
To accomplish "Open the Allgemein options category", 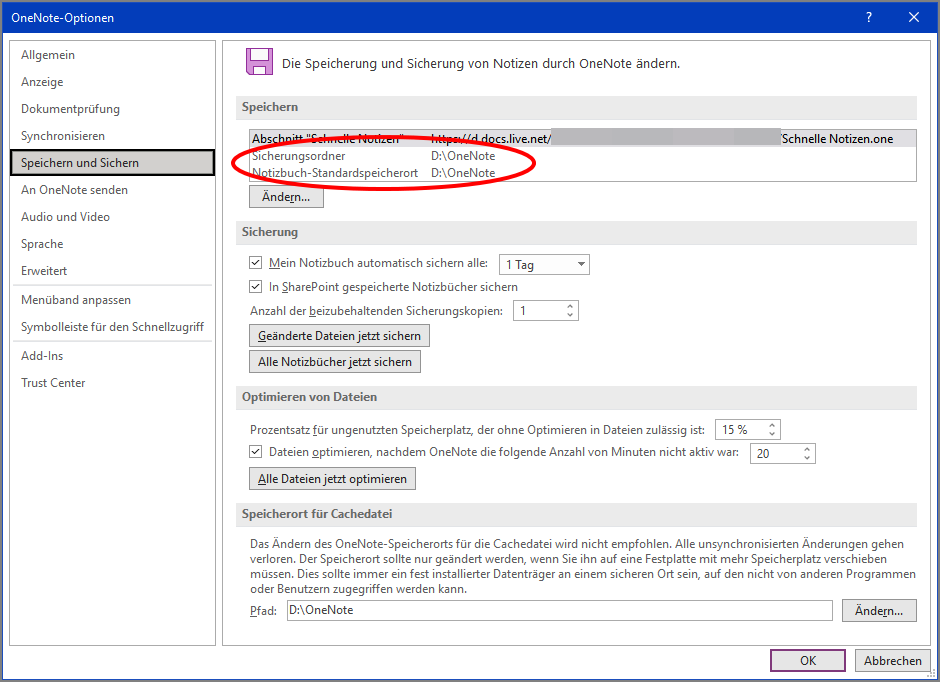I will click(112, 55).
